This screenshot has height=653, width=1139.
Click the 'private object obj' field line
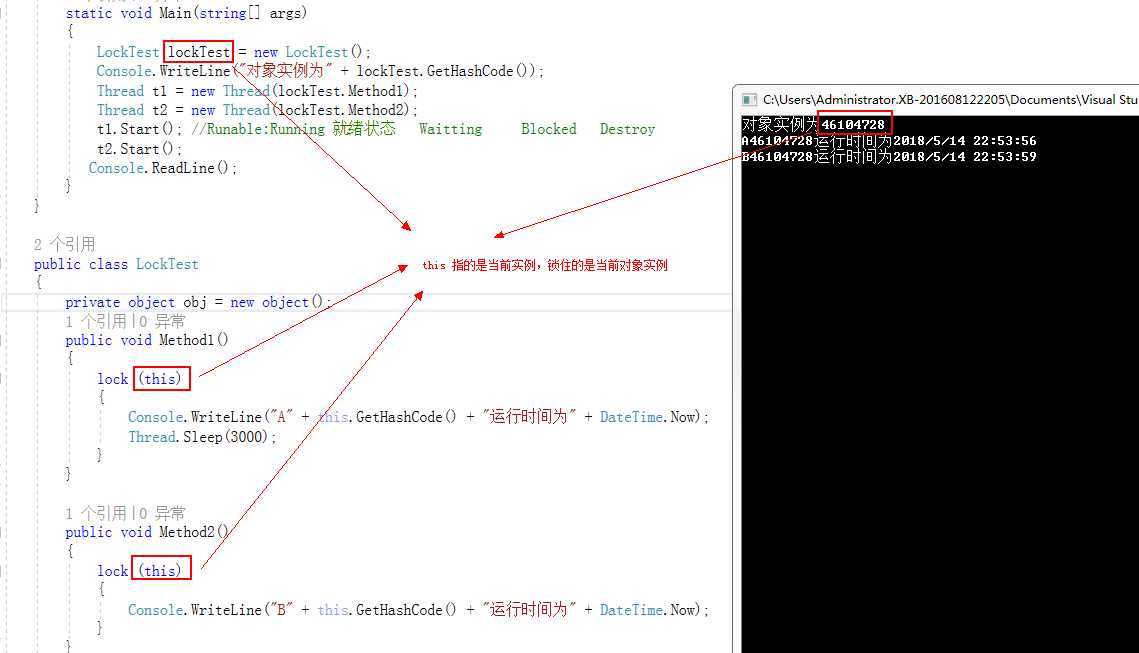tap(198, 302)
